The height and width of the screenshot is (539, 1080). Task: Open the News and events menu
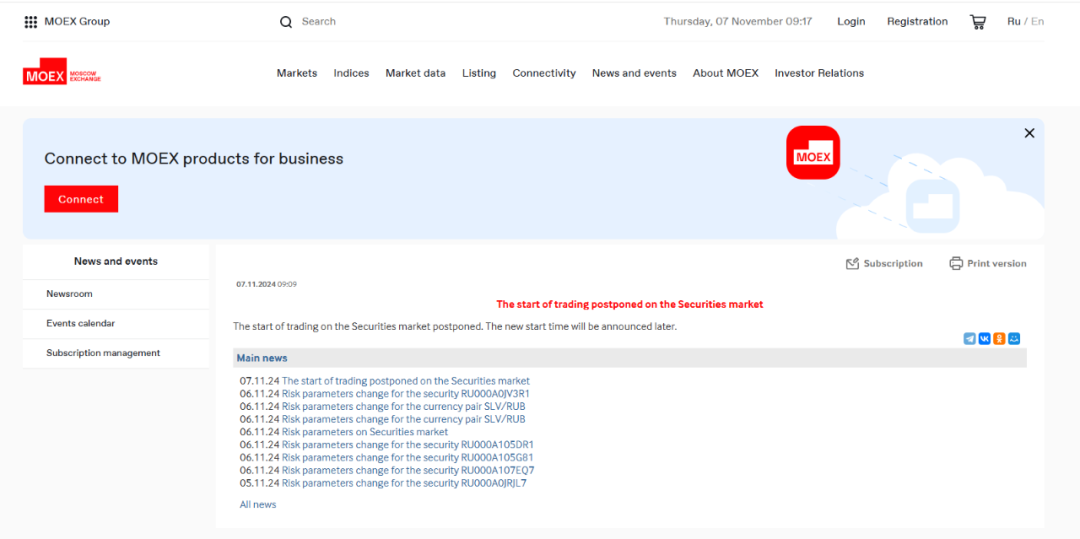tap(634, 73)
